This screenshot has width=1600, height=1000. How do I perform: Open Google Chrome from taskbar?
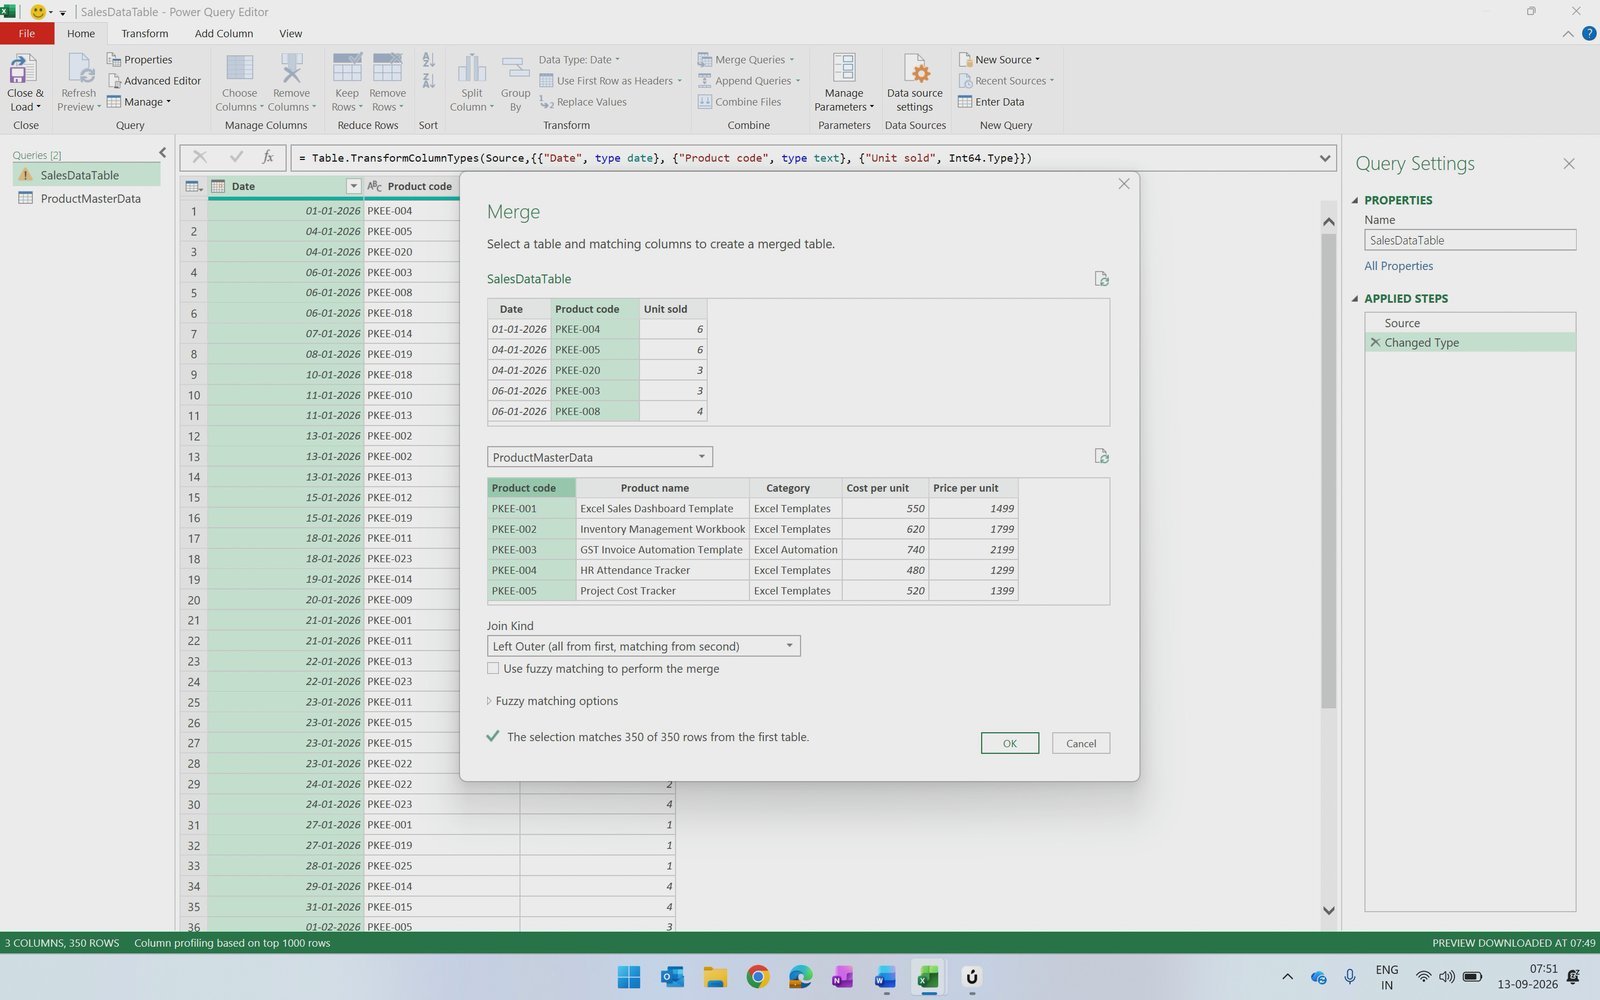[758, 977]
